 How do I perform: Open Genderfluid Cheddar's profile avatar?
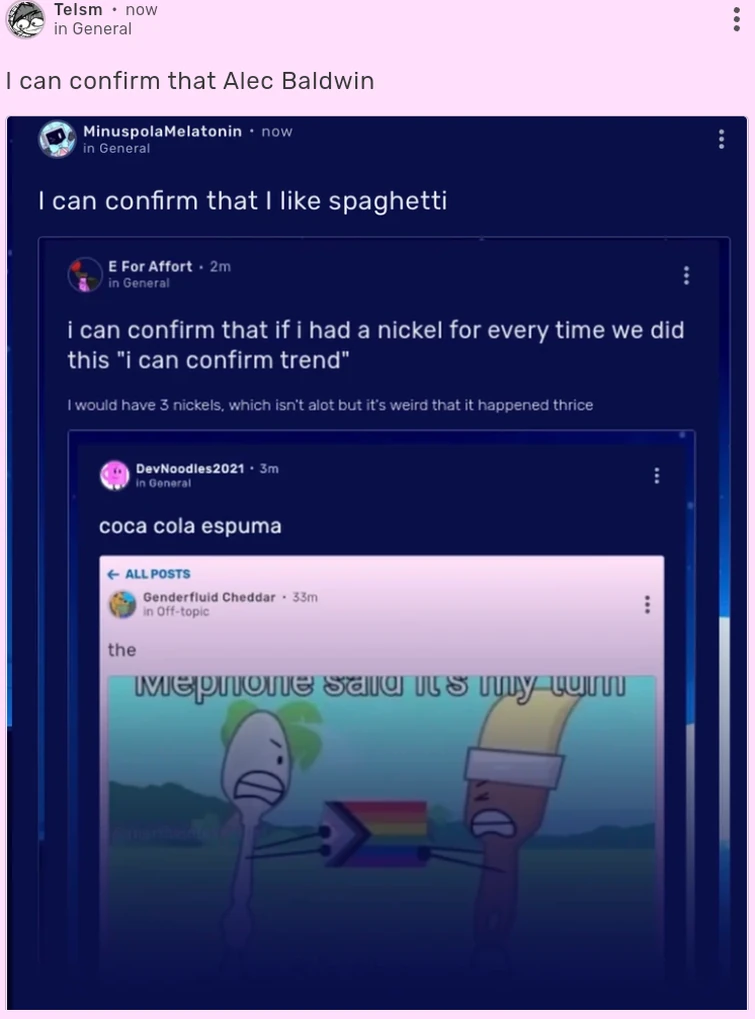122,601
